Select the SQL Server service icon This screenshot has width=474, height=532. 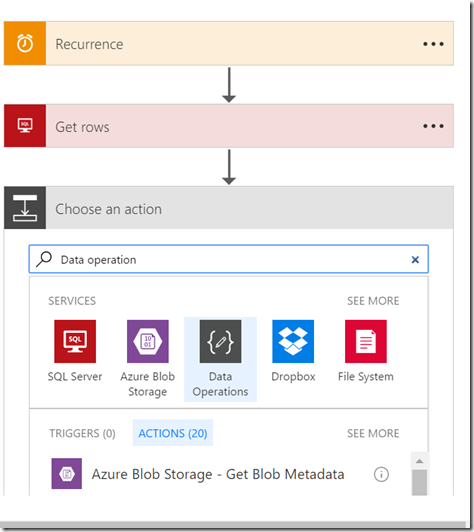coord(75,341)
